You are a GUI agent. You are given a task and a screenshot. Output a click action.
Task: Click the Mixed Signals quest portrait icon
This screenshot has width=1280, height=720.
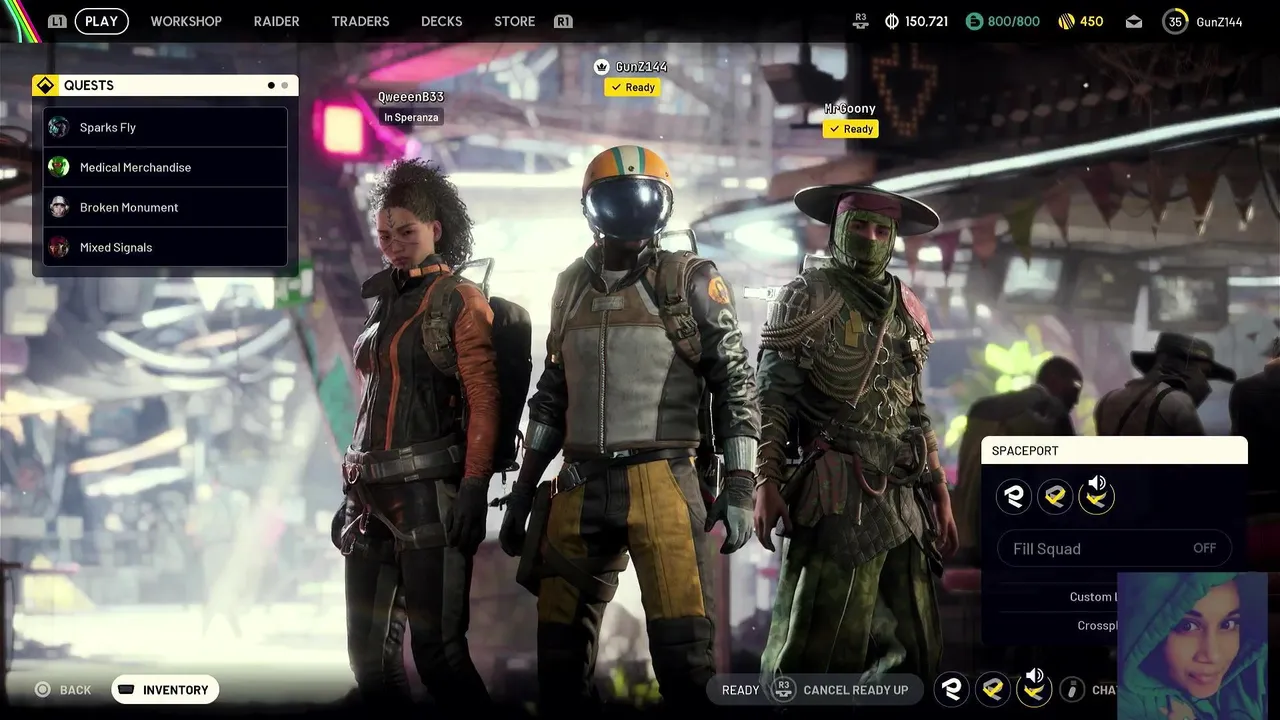pyautogui.click(x=59, y=247)
